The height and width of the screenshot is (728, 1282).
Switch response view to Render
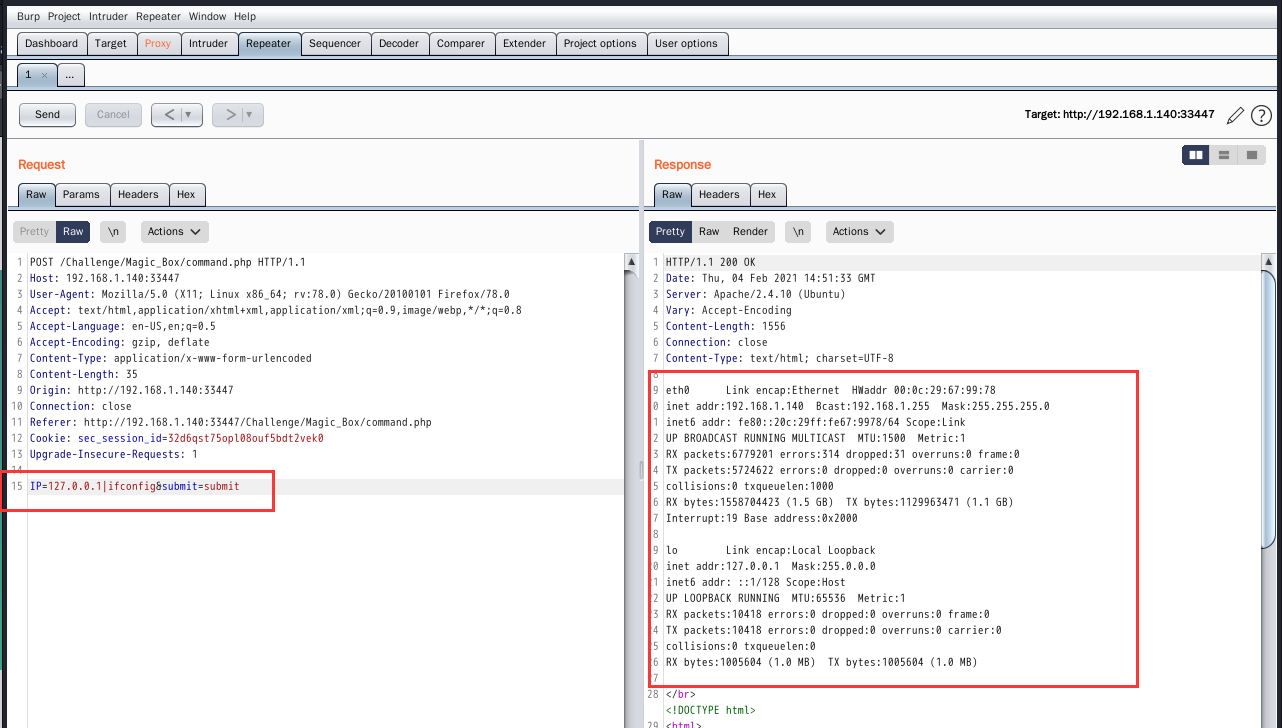click(750, 232)
